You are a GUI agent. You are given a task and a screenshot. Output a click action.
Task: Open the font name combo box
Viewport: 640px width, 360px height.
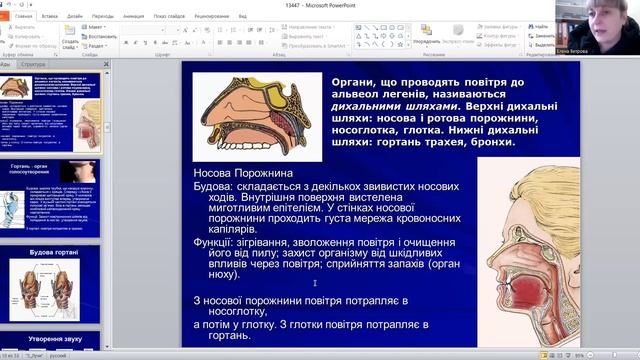[143, 30]
